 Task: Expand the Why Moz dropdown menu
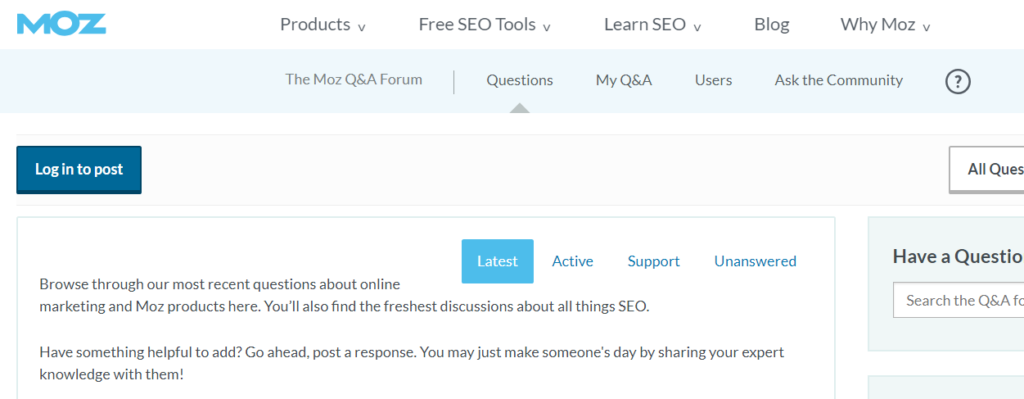(886, 25)
